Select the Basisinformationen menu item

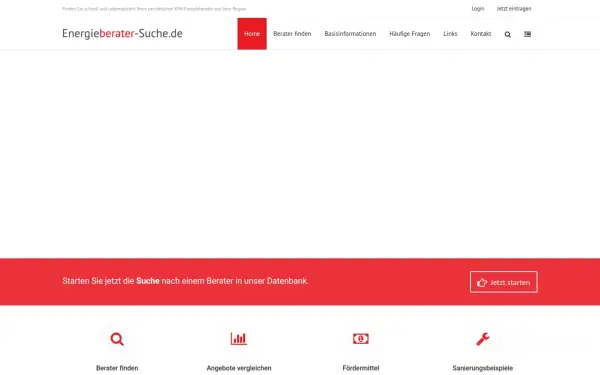[x=350, y=34]
